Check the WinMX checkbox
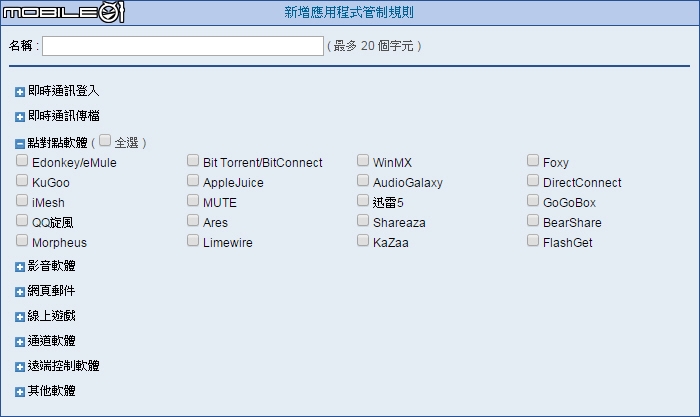 tap(363, 160)
